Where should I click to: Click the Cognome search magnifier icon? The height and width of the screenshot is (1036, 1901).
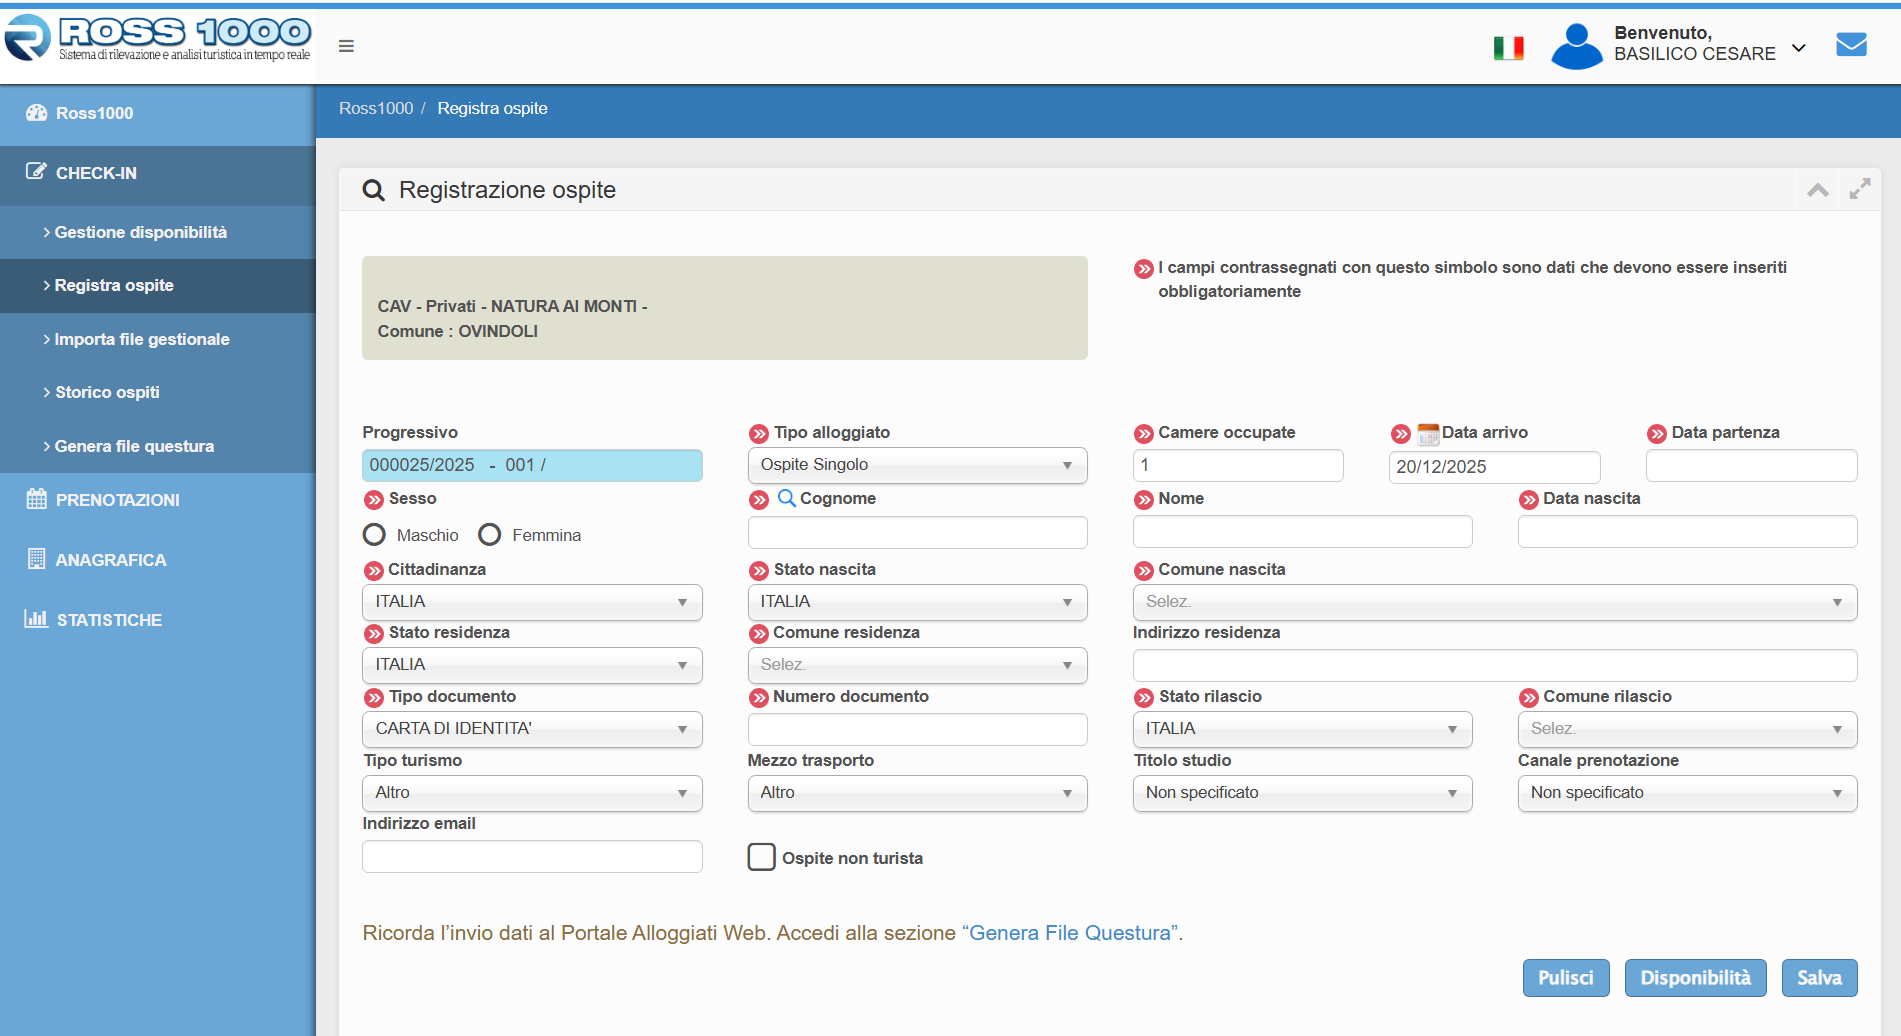(x=787, y=498)
